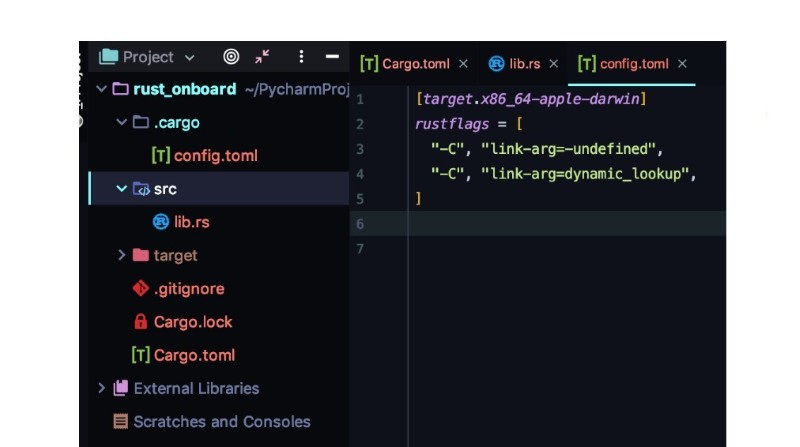The image size is (800, 447).
Task: Click the lock icon beside Cargo.lock
Action: 140,322
